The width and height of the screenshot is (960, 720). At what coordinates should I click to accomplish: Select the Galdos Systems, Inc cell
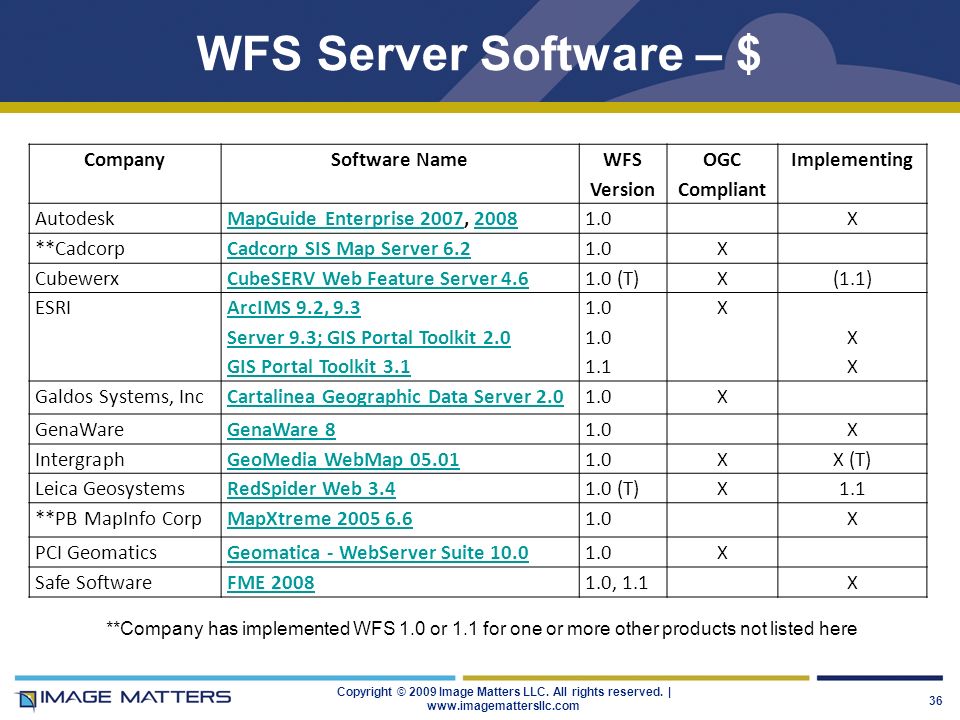coord(124,397)
